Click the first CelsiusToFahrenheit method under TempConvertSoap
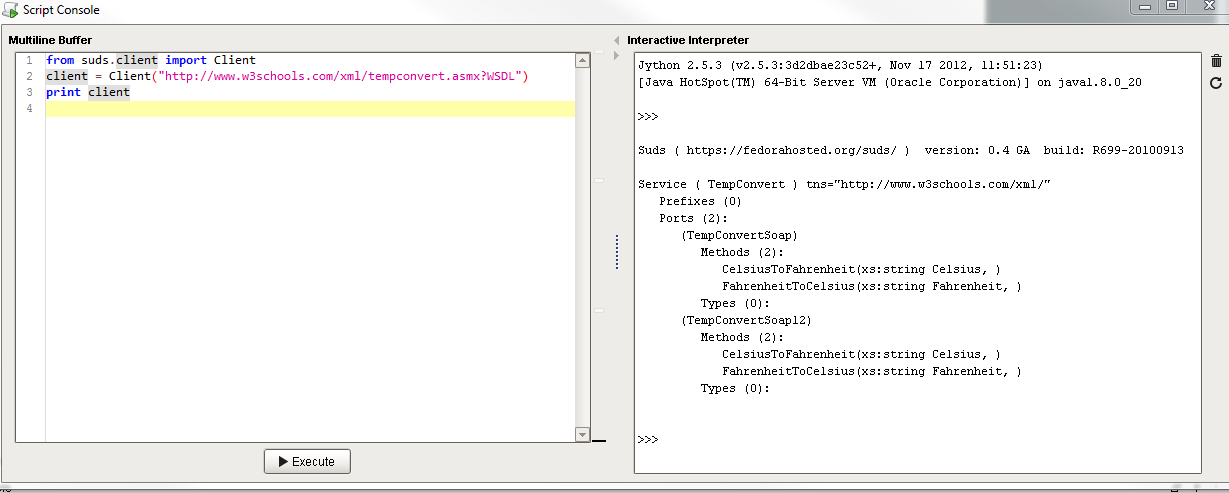Viewport: 1229px width, 493px height. (860, 269)
